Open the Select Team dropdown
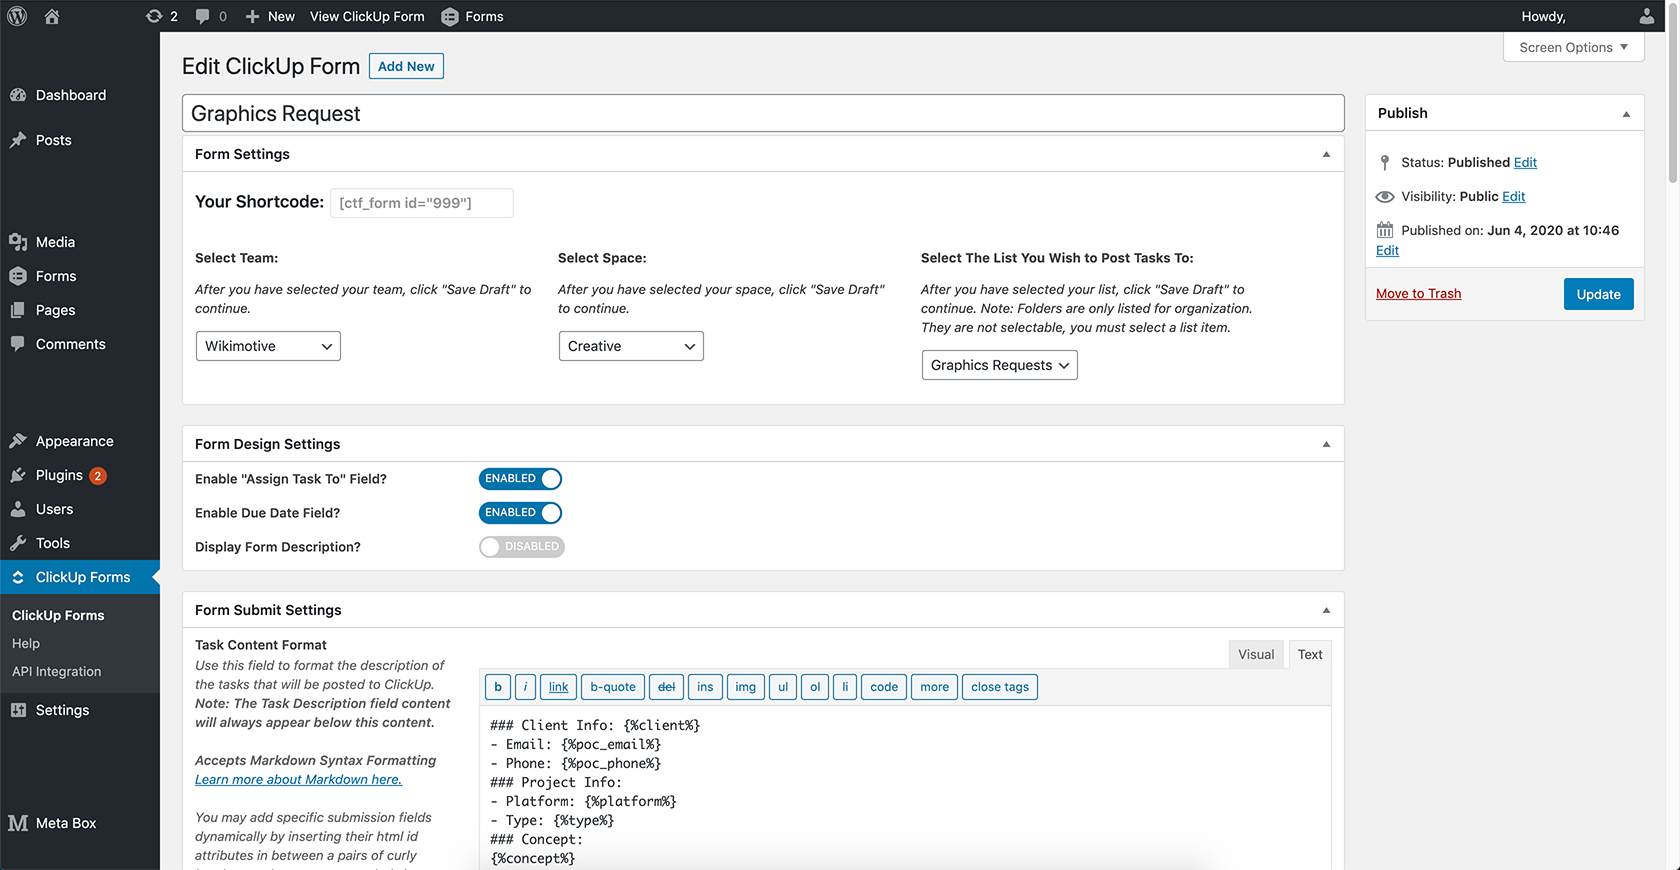The image size is (1680, 870). pos(268,346)
